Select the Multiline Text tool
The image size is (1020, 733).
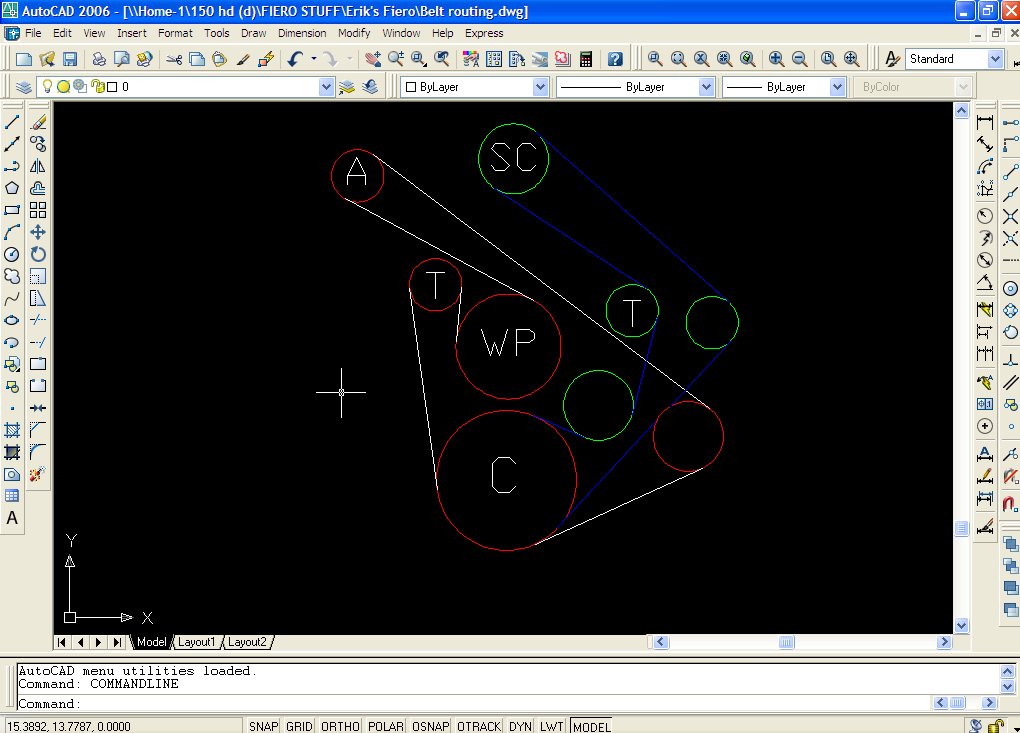tap(12, 518)
